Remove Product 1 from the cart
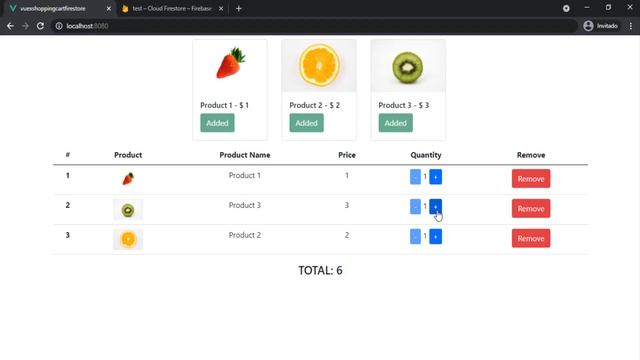Screen dimensions: 640x360 [x=531, y=179]
